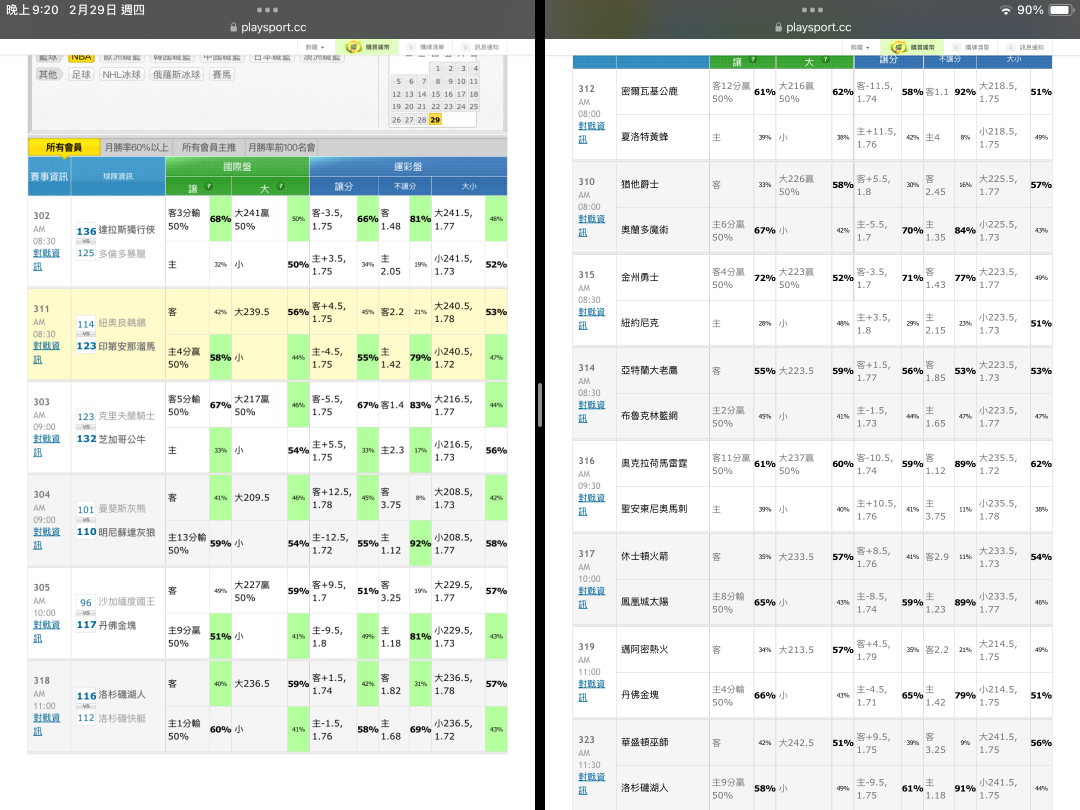
Task: Open 對戰資訊 link for game 318
Action: 46,725
